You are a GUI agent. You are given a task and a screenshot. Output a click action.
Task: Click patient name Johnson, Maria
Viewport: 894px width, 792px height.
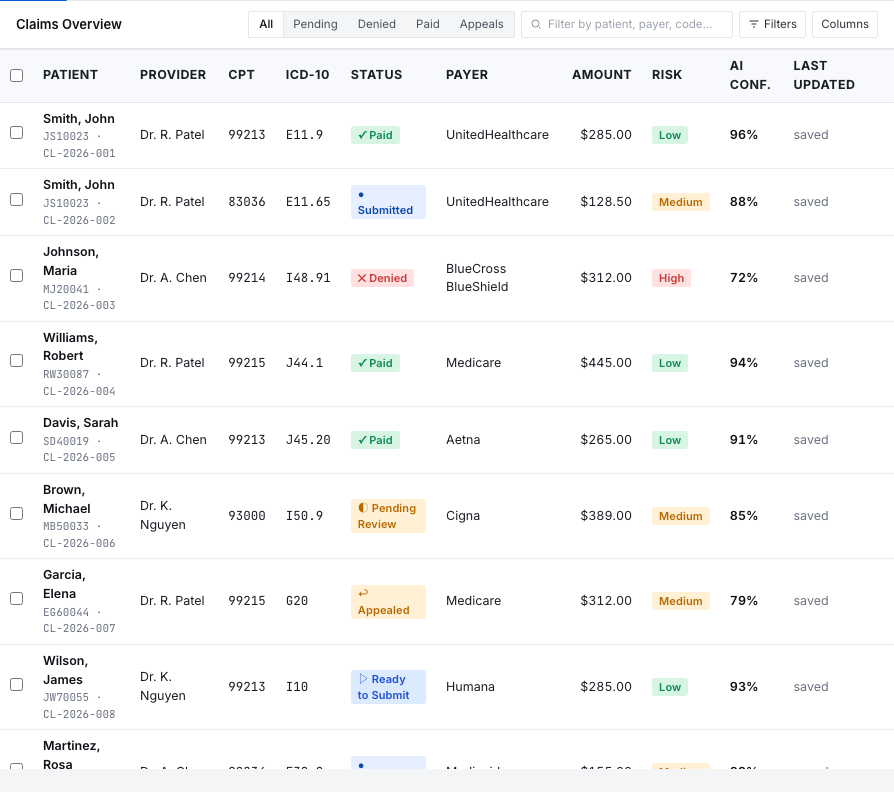[x=71, y=261]
